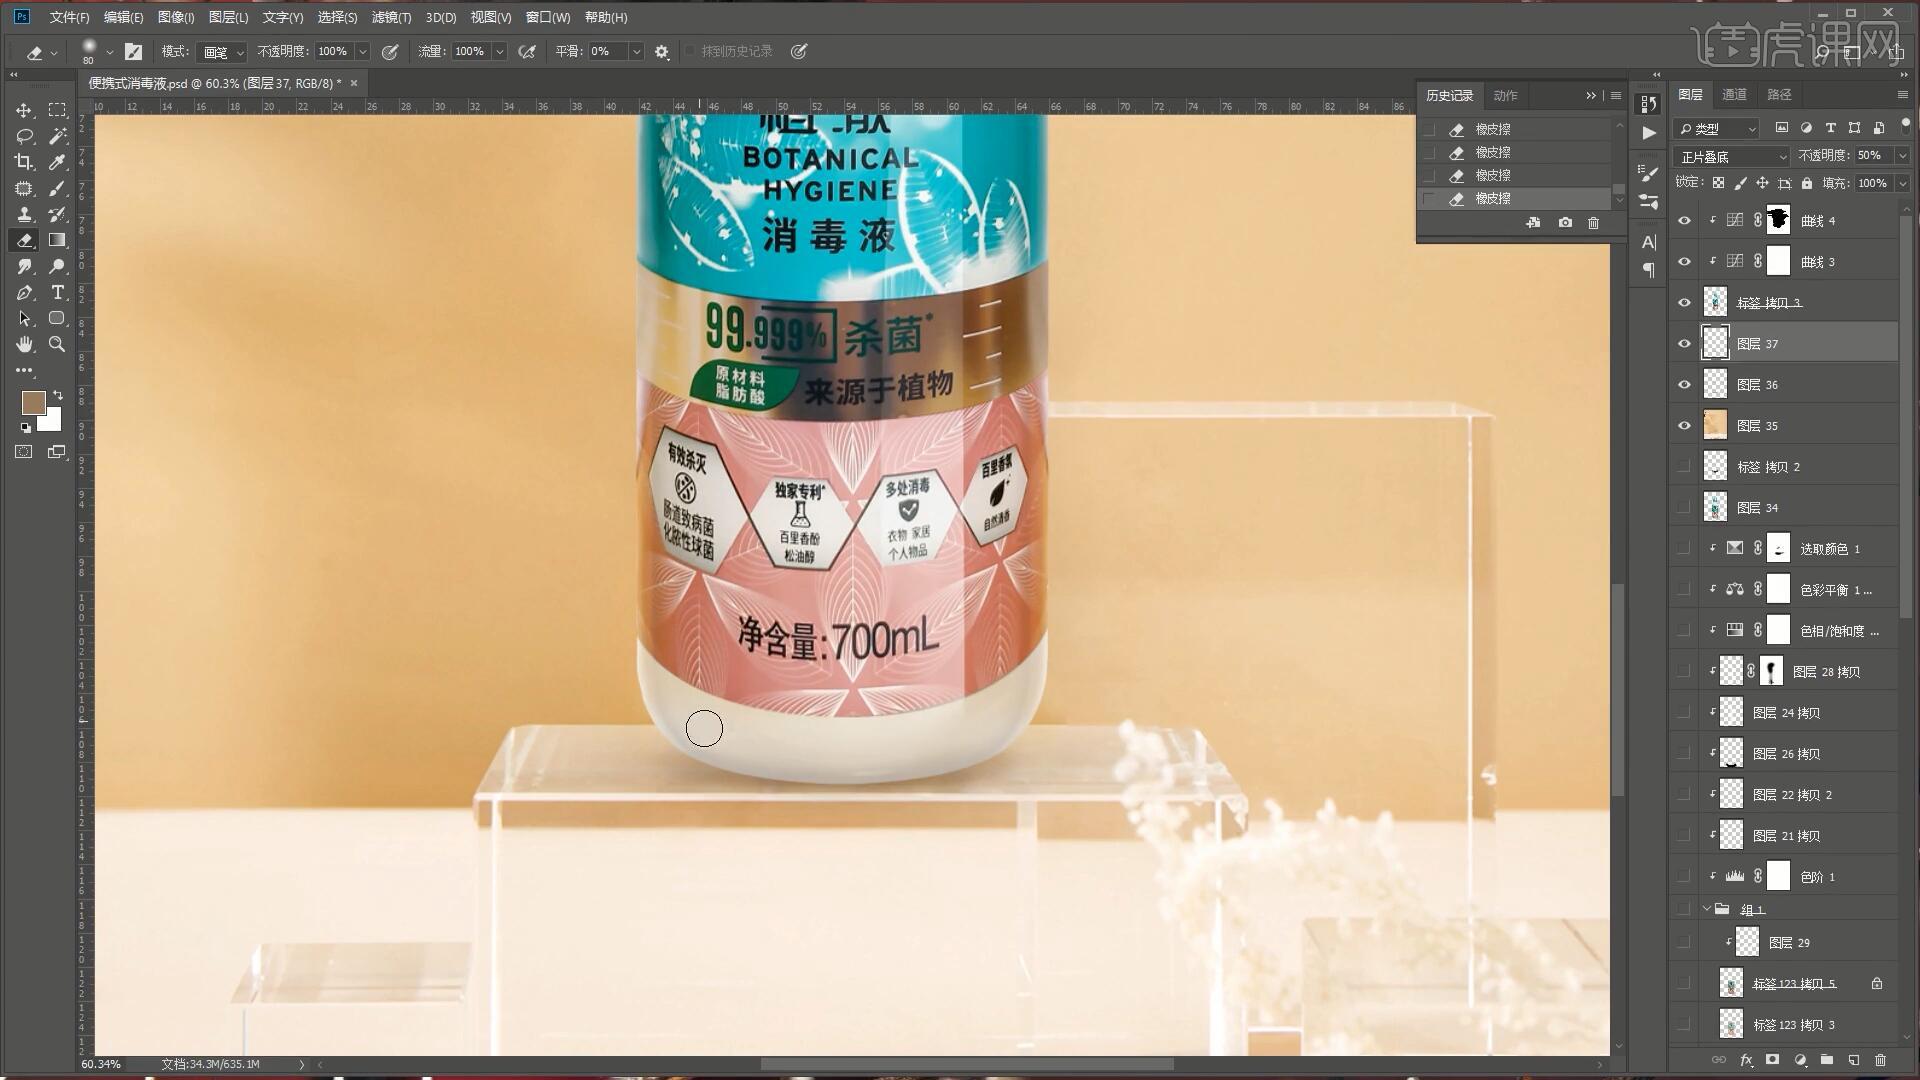
Task: Create new snapshot camera icon in History
Action: coord(1565,223)
